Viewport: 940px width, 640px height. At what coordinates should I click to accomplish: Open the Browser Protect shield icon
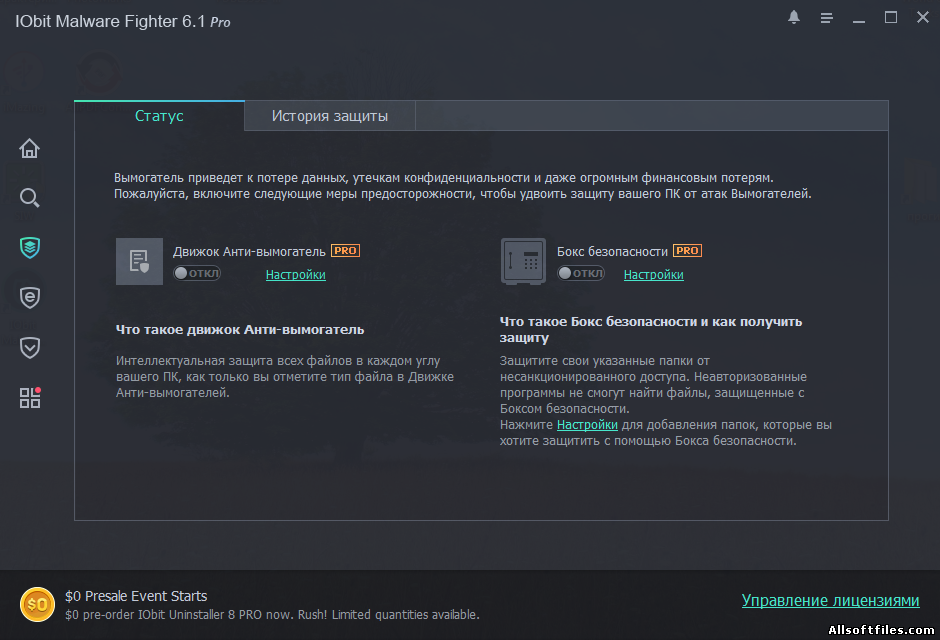pyautogui.click(x=29, y=297)
